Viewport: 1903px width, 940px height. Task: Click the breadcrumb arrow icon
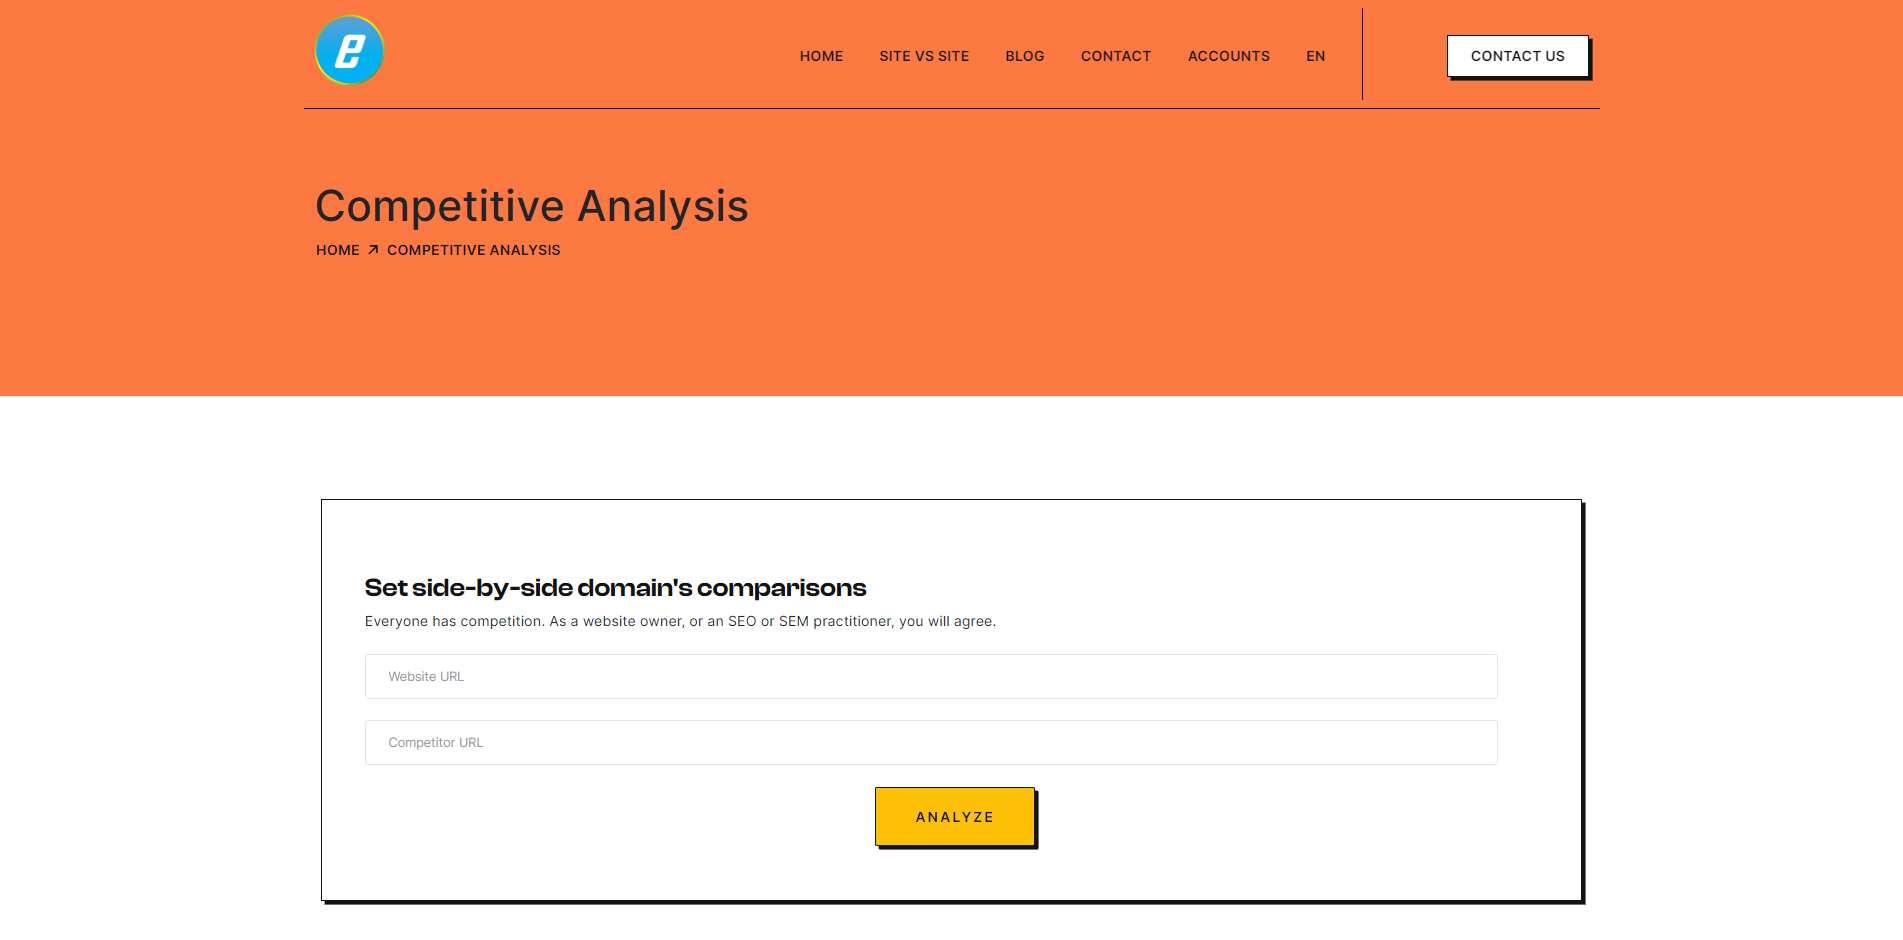coord(373,250)
